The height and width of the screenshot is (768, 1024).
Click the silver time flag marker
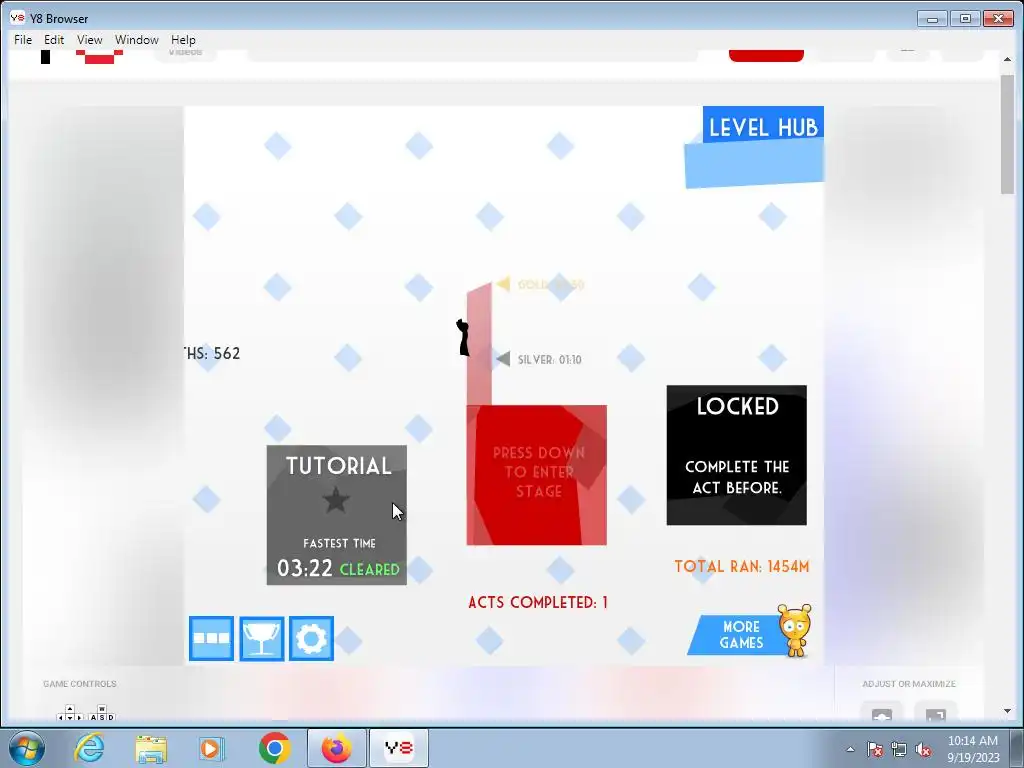point(503,359)
